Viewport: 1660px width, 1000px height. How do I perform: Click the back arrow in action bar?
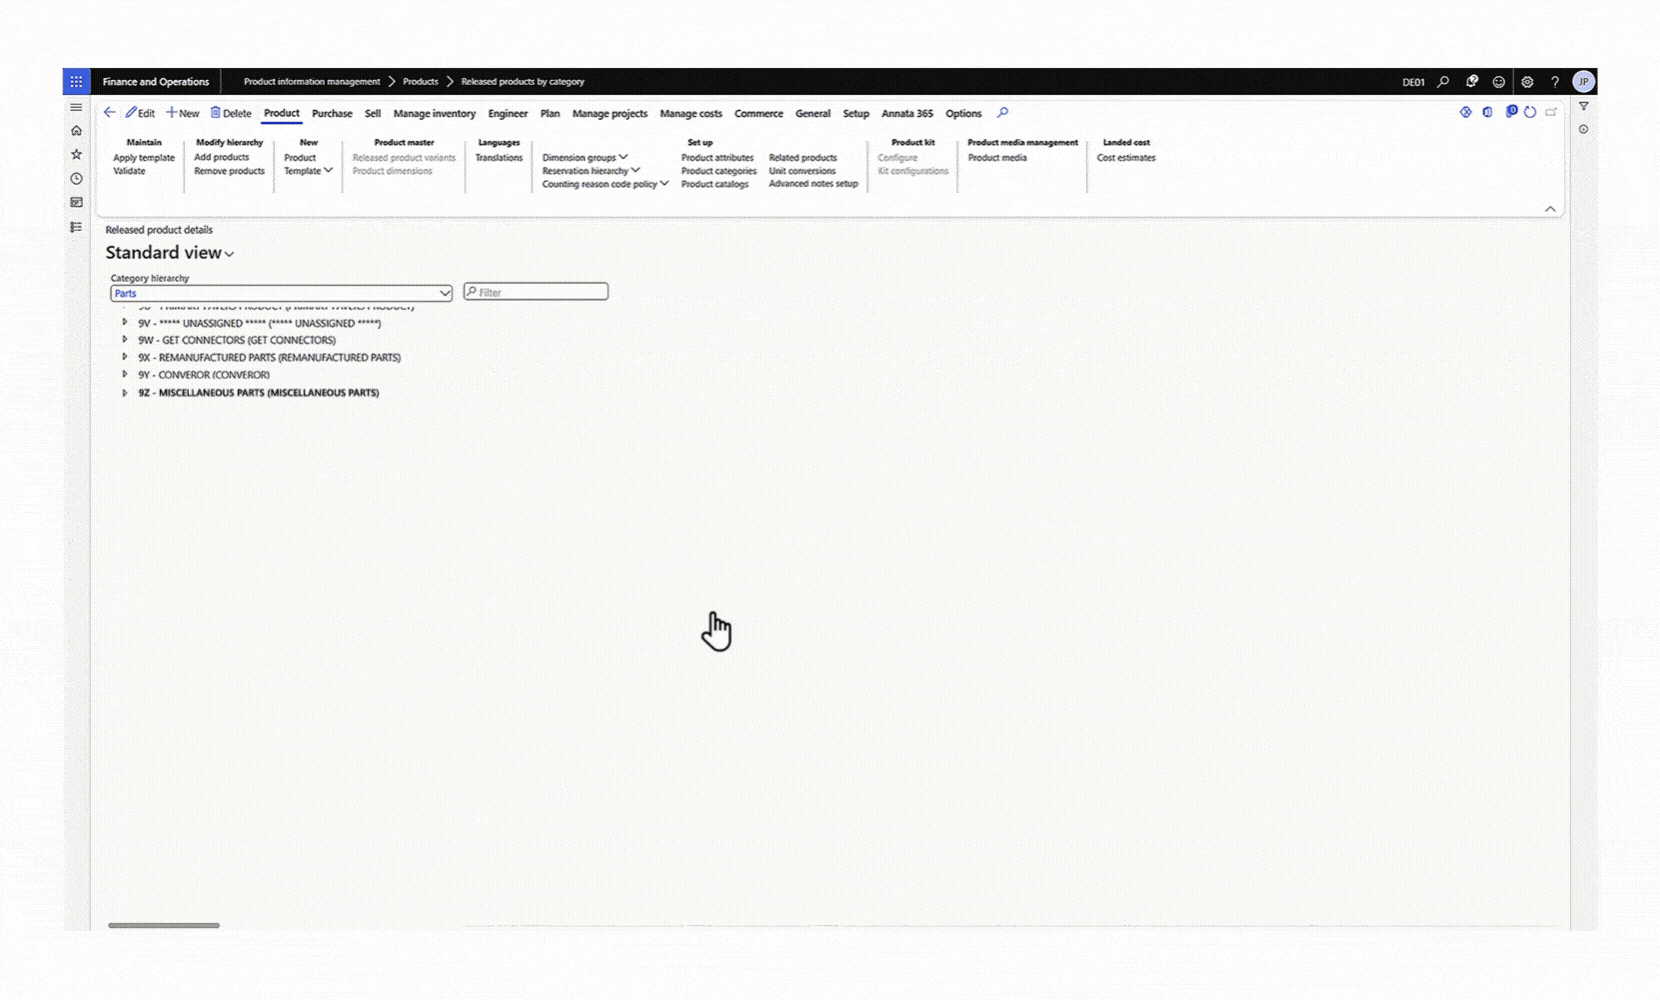110,113
